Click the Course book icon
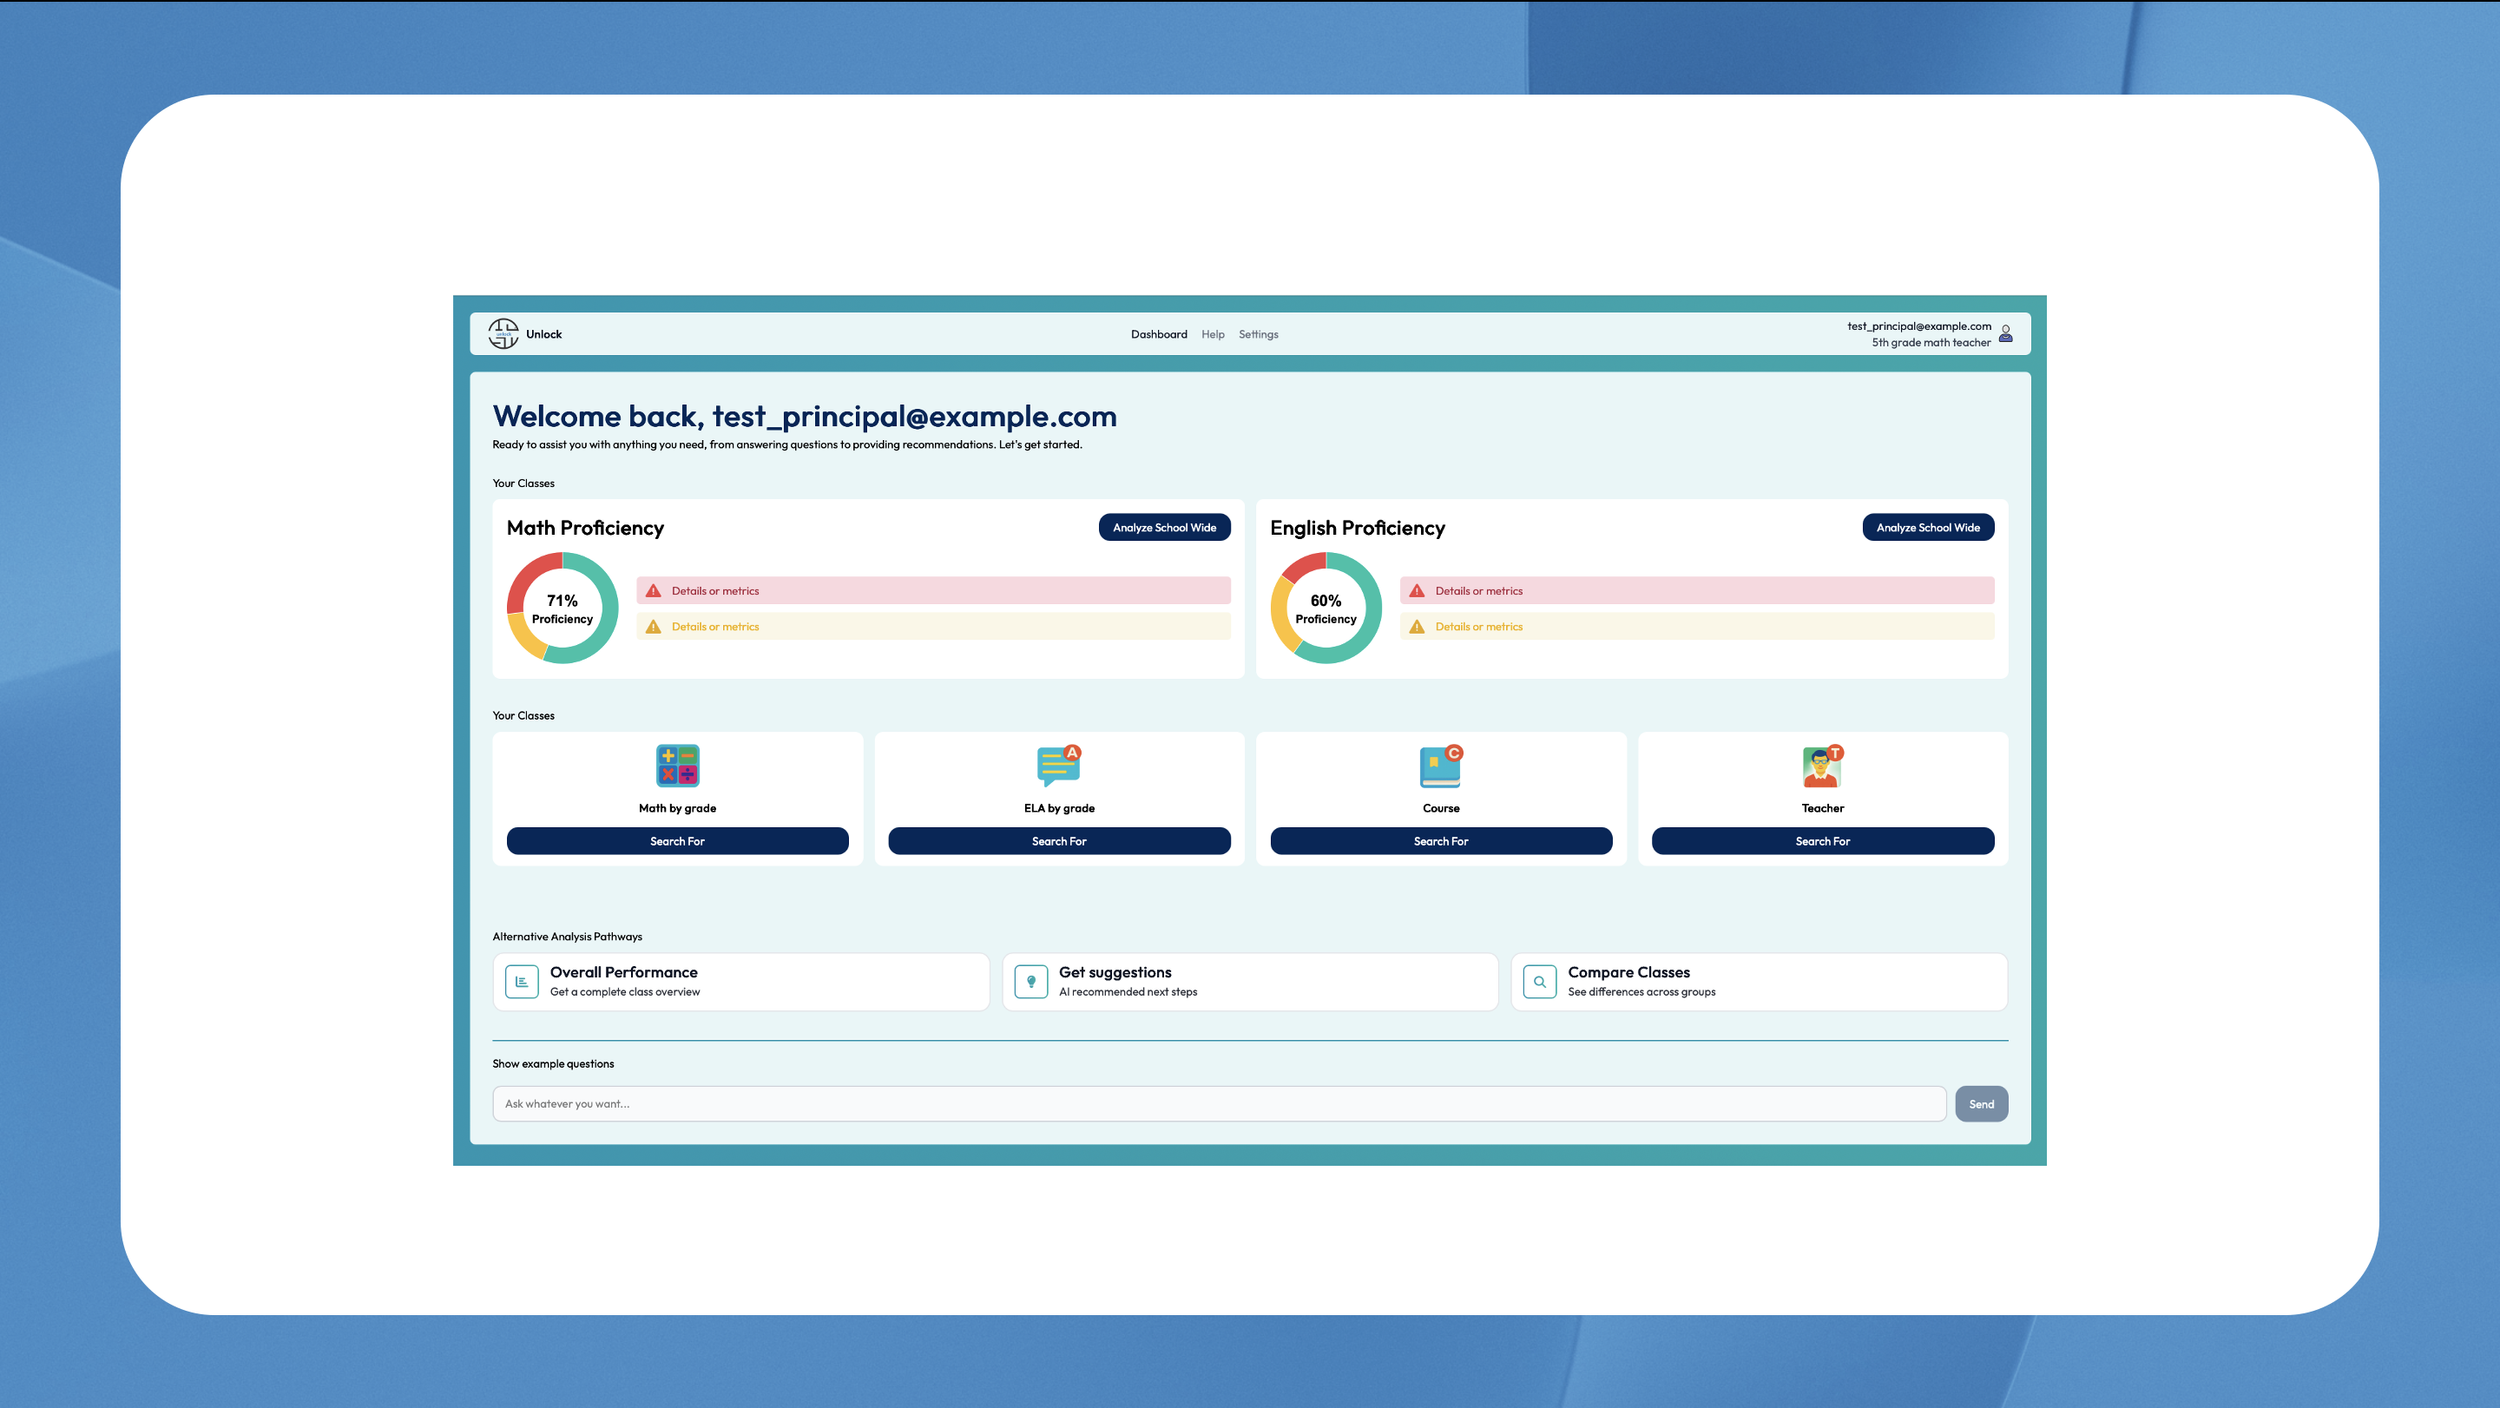This screenshot has height=1408, width=2500. point(1440,766)
